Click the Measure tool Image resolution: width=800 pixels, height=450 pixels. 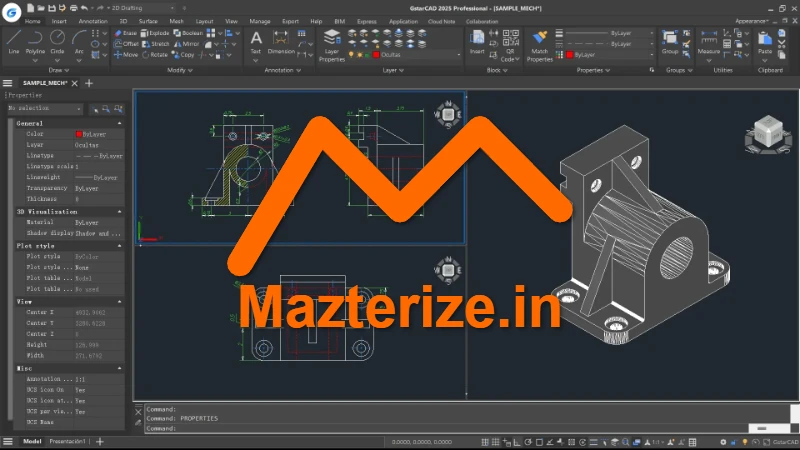(x=709, y=42)
